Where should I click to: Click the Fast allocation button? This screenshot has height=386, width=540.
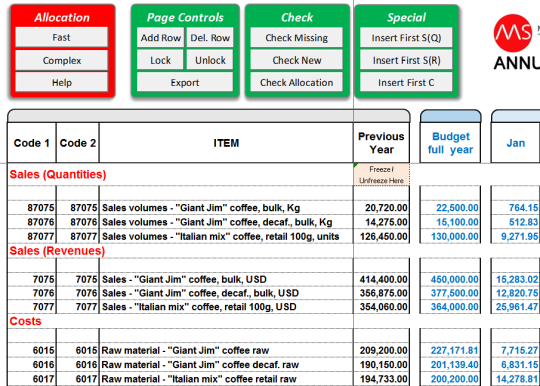pos(61,37)
